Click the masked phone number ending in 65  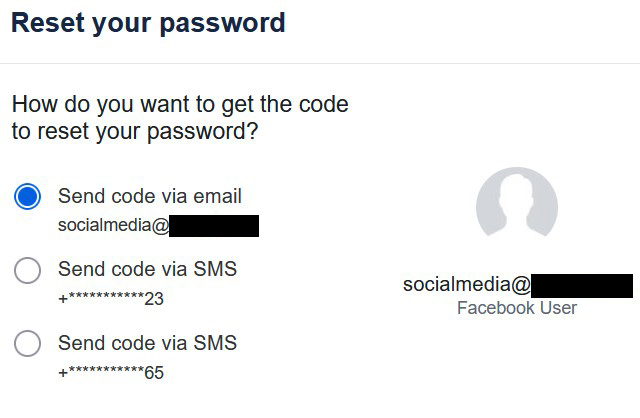[111, 373]
